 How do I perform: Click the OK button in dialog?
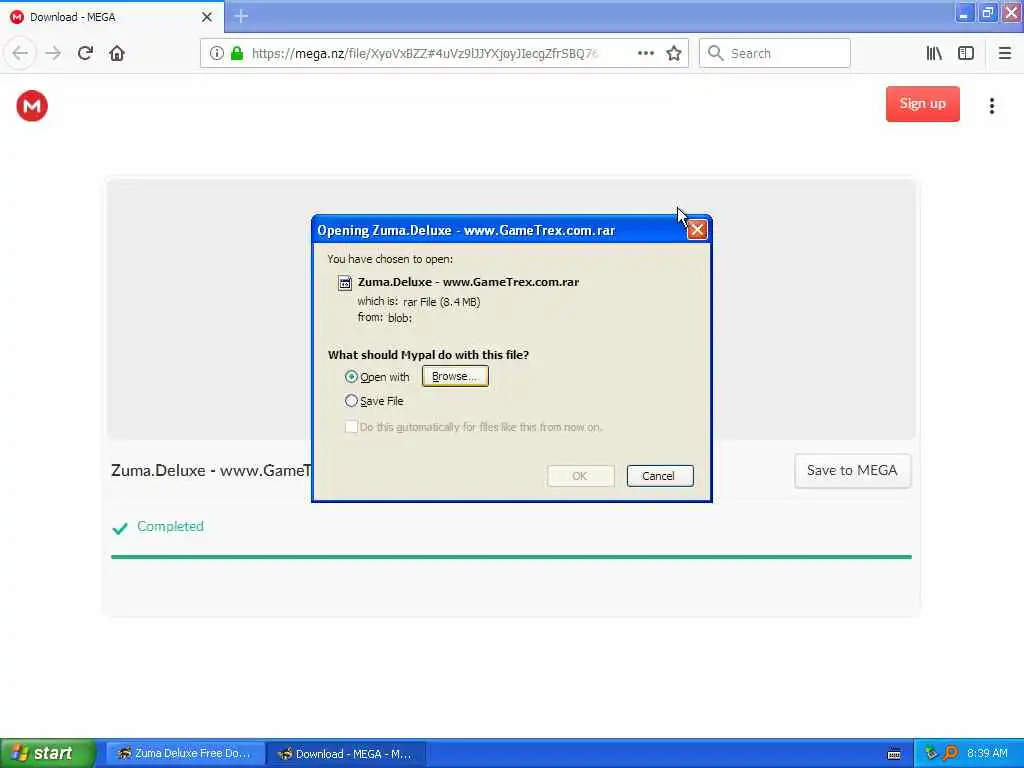click(x=580, y=476)
